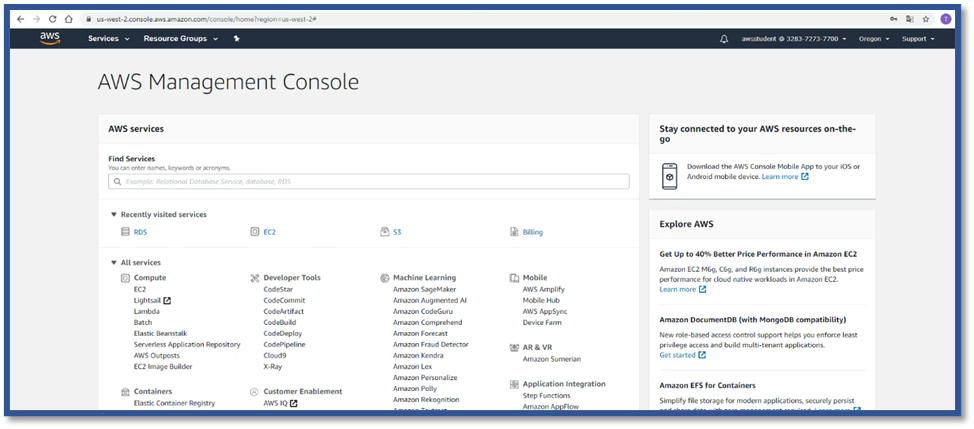The width and height of the screenshot is (974, 429).
Task: Open Lightsail under Compute
Action: point(152,300)
